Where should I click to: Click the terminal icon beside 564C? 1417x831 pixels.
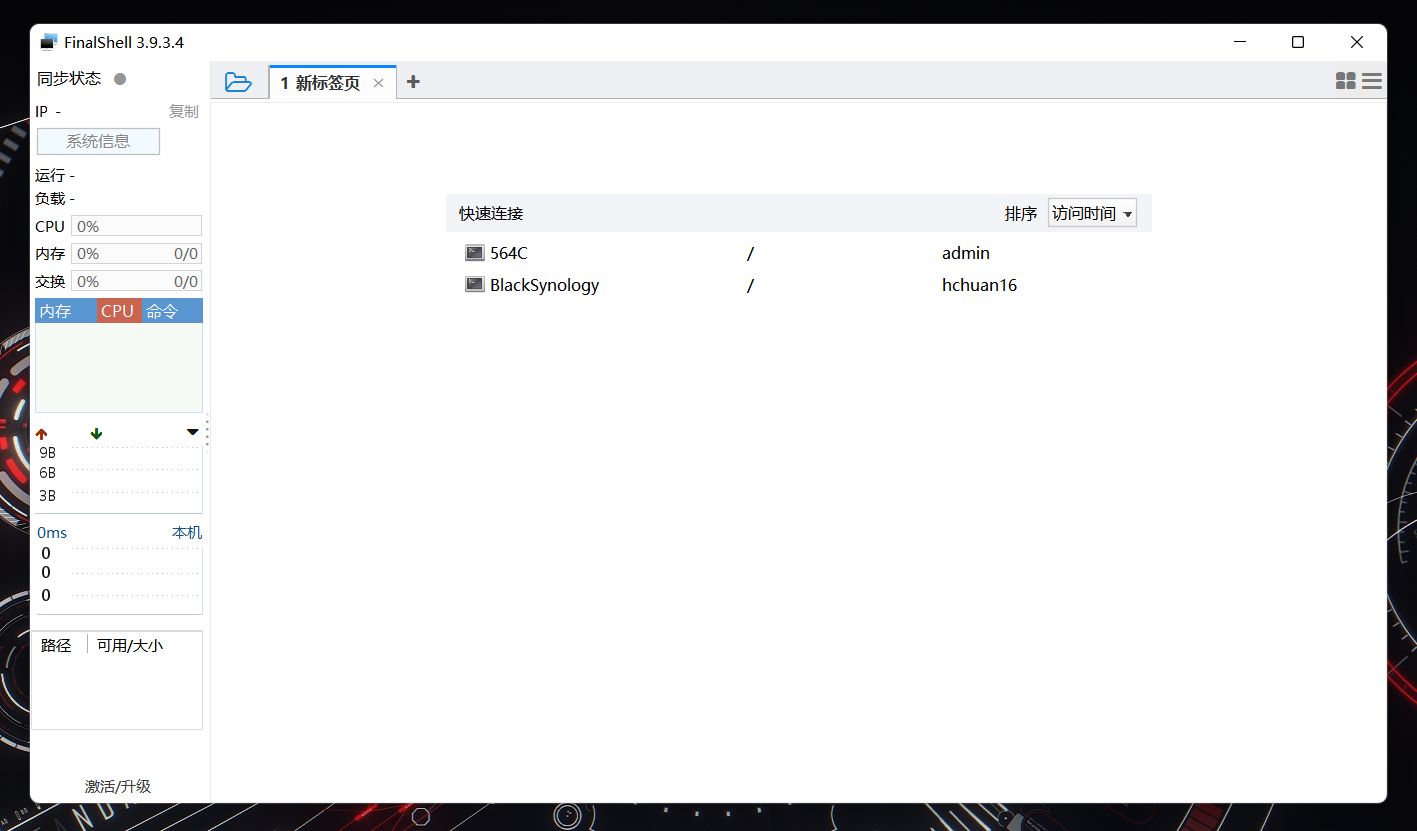click(x=474, y=253)
